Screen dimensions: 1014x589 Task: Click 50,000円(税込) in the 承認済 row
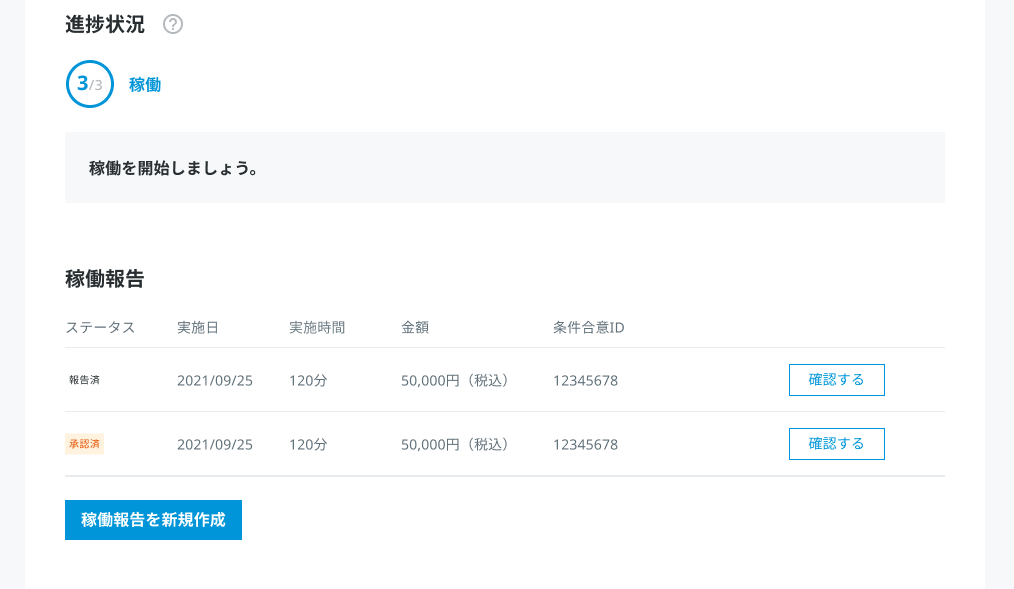pos(457,445)
